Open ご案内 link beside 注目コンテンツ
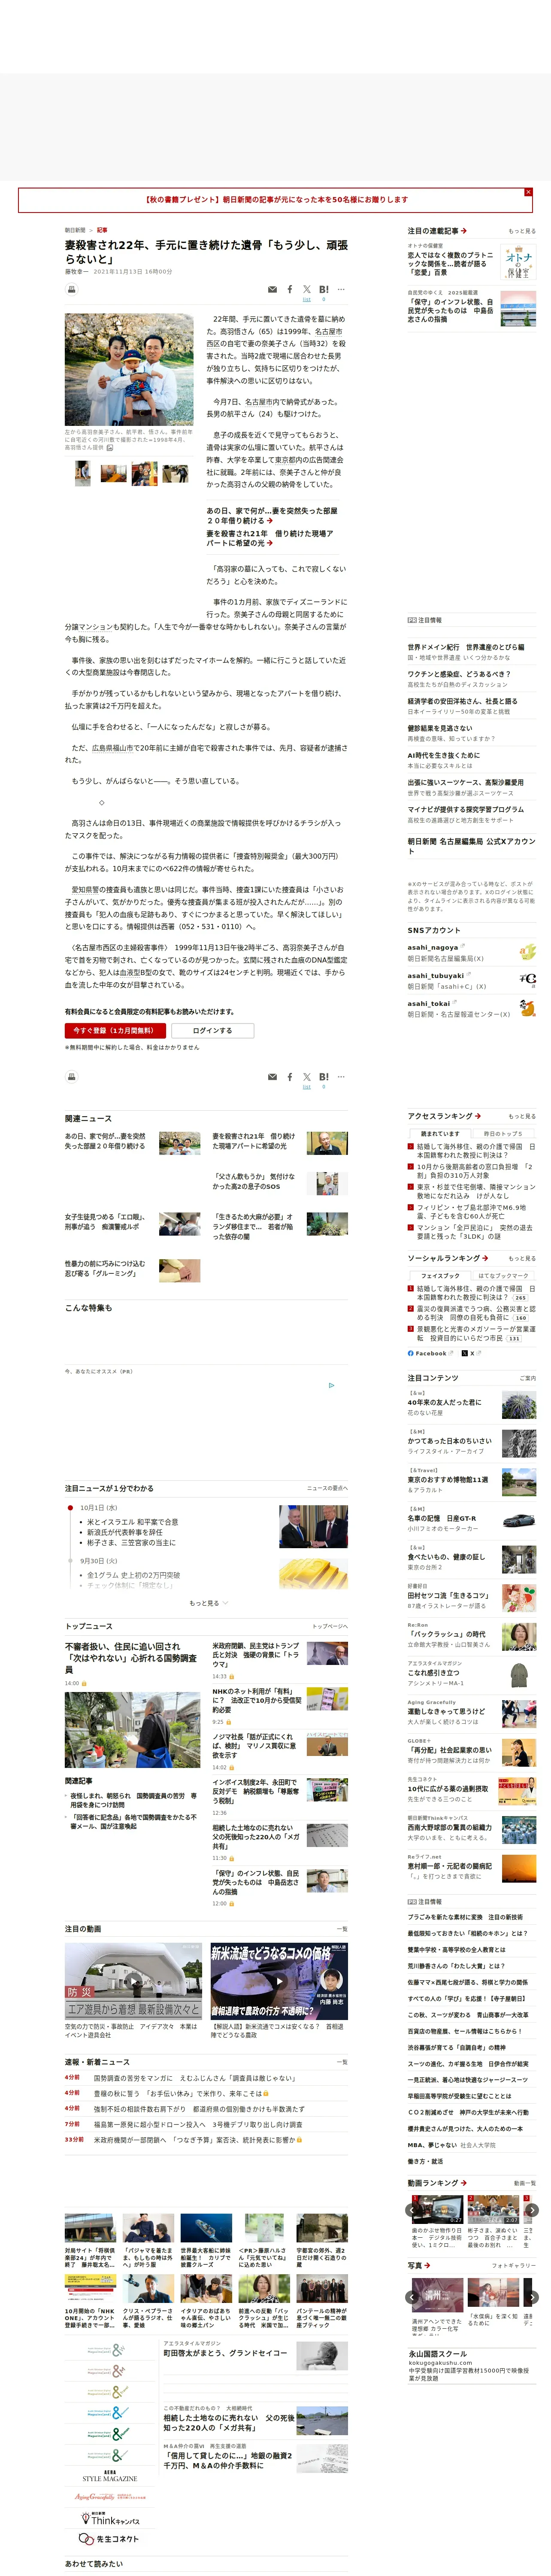 [528, 1378]
